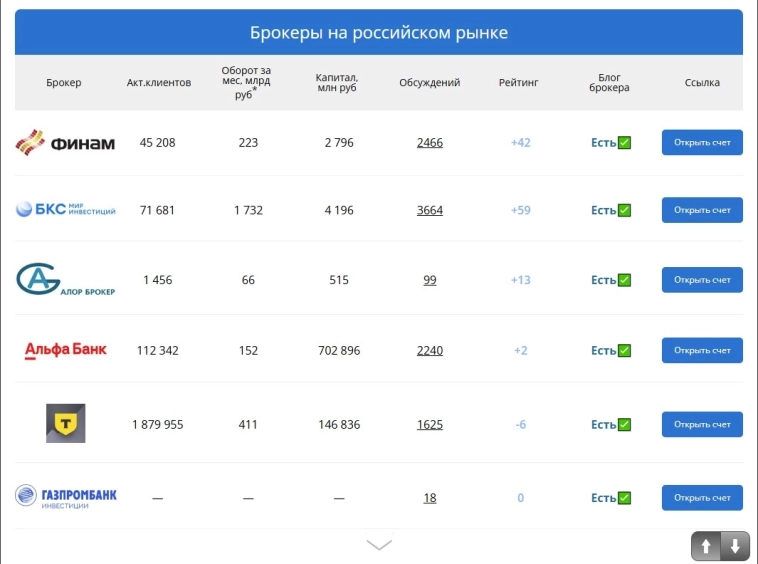The width and height of the screenshot is (758, 564).
Task: Click green checkmark in Финам blog column
Action: click(x=624, y=143)
